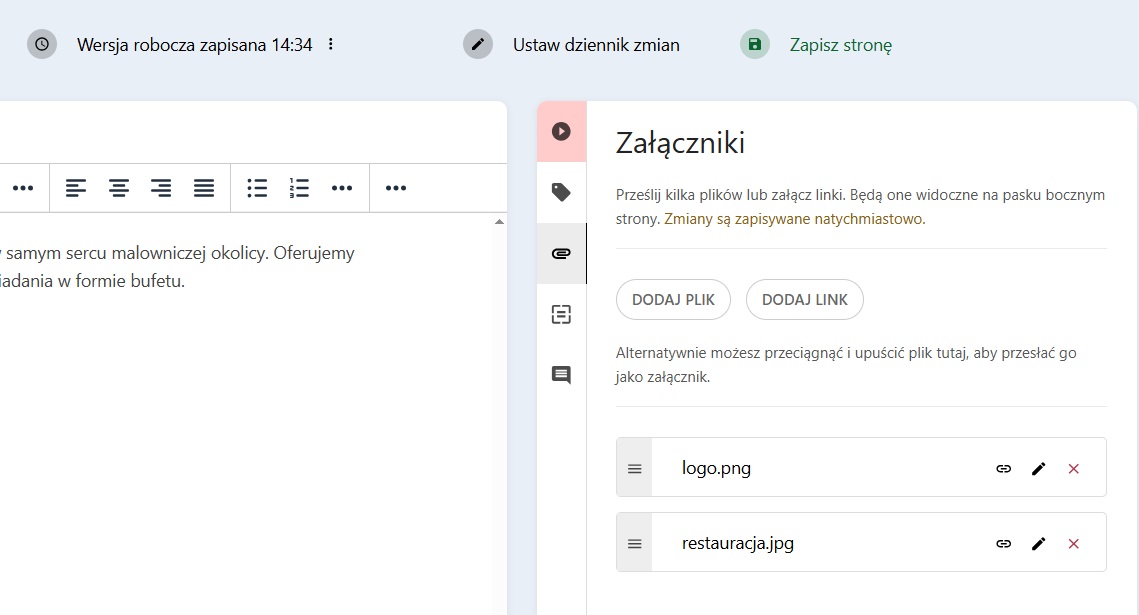Open draft options three-dot menu
This screenshot has height=615, width=1139.
point(331,45)
